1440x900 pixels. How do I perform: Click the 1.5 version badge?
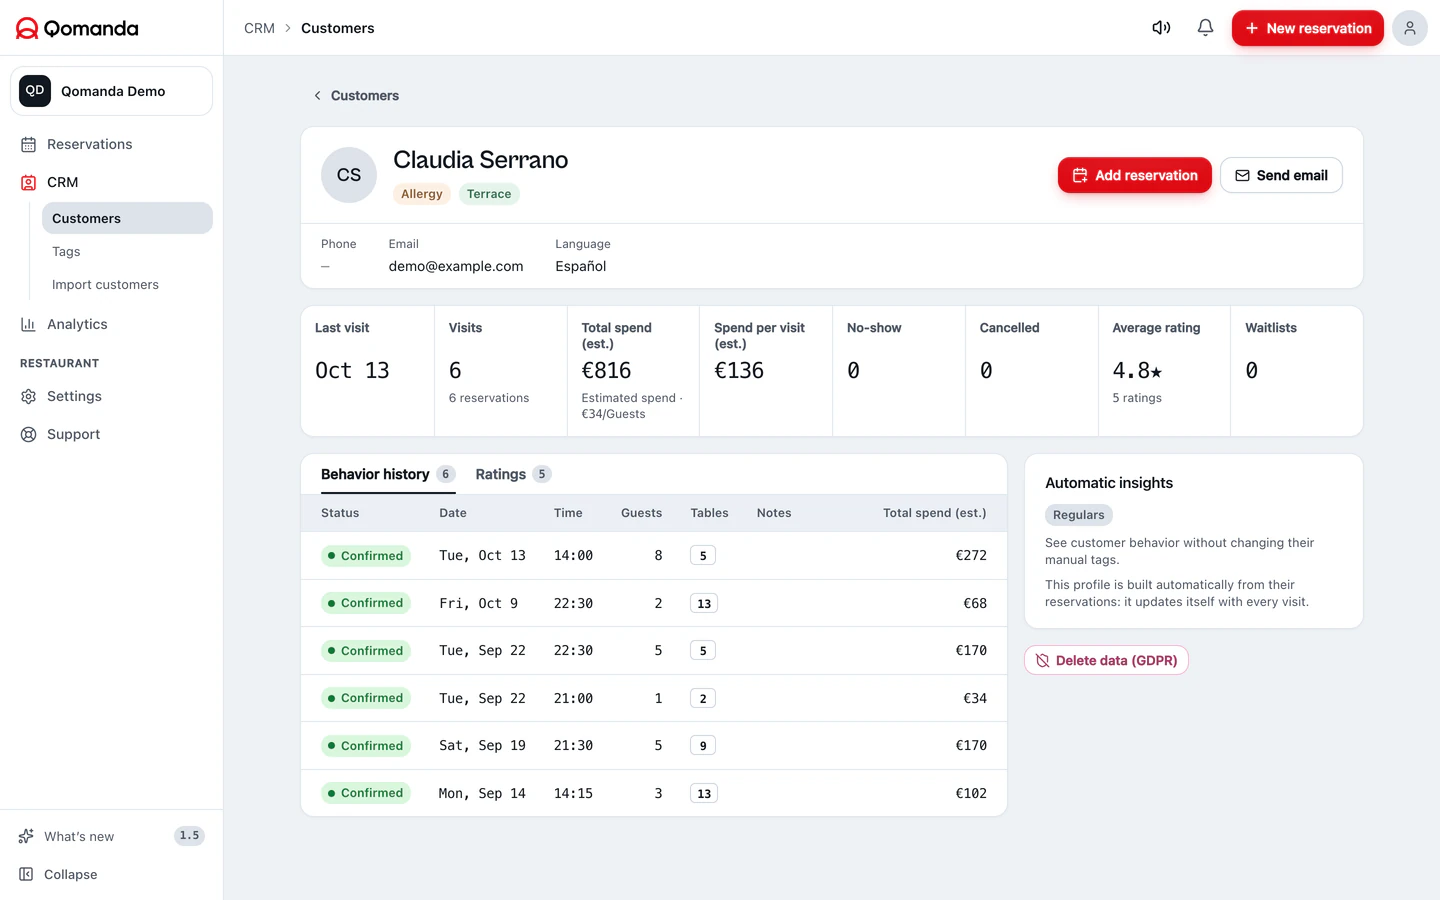pyautogui.click(x=189, y=836)
